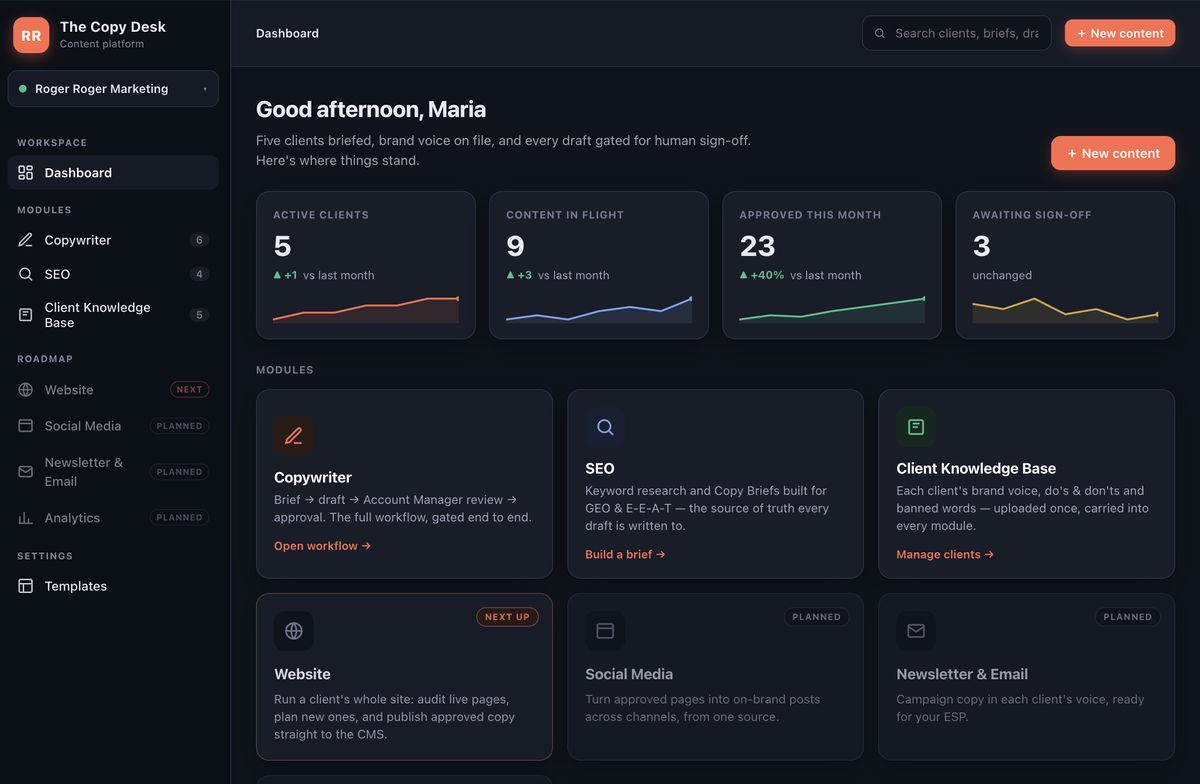Open the Roger Roger Marketing workspace dropdown
The width and height of the screenshot is (1200, 784).
(x=113, y=89)
